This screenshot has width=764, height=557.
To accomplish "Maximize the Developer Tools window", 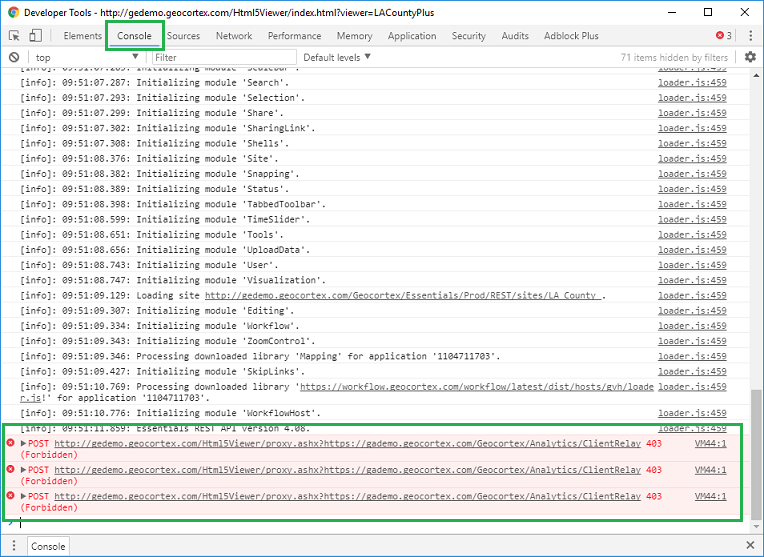I will (708, 12).
